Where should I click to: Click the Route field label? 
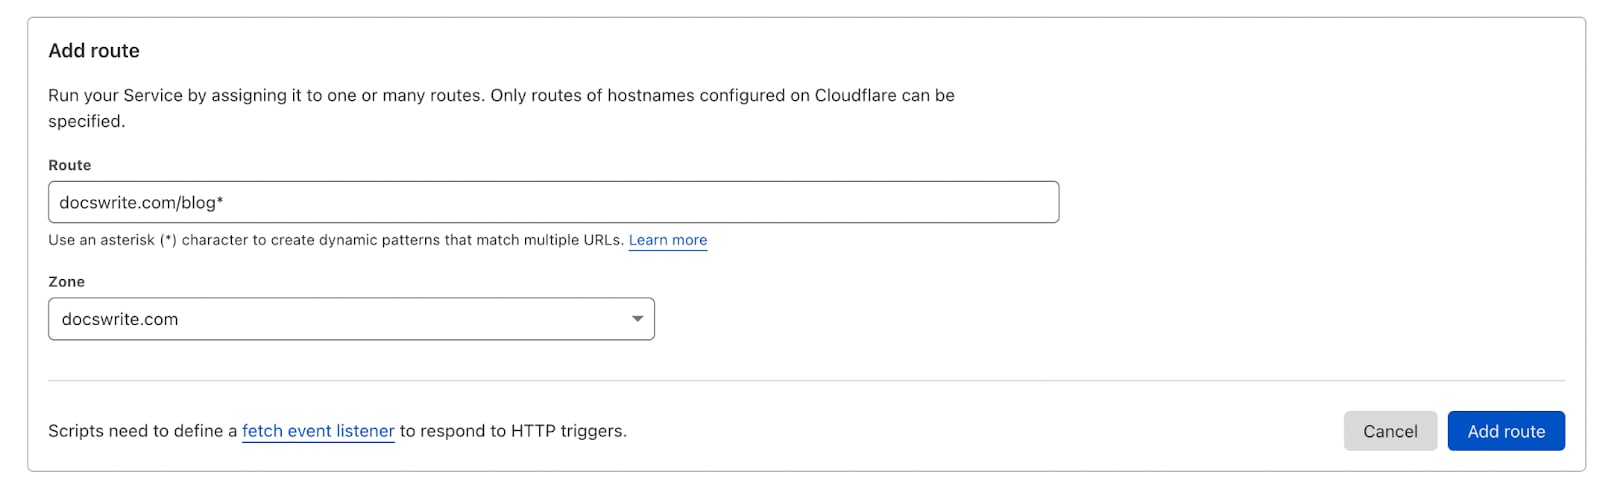[70, 165]
